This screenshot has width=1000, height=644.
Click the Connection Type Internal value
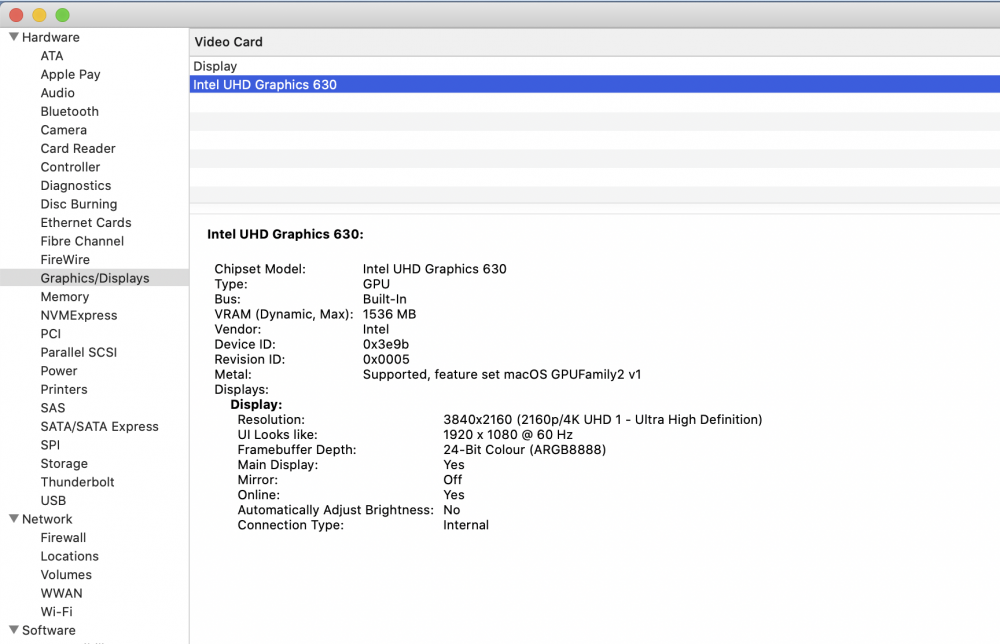click(466, 525)
